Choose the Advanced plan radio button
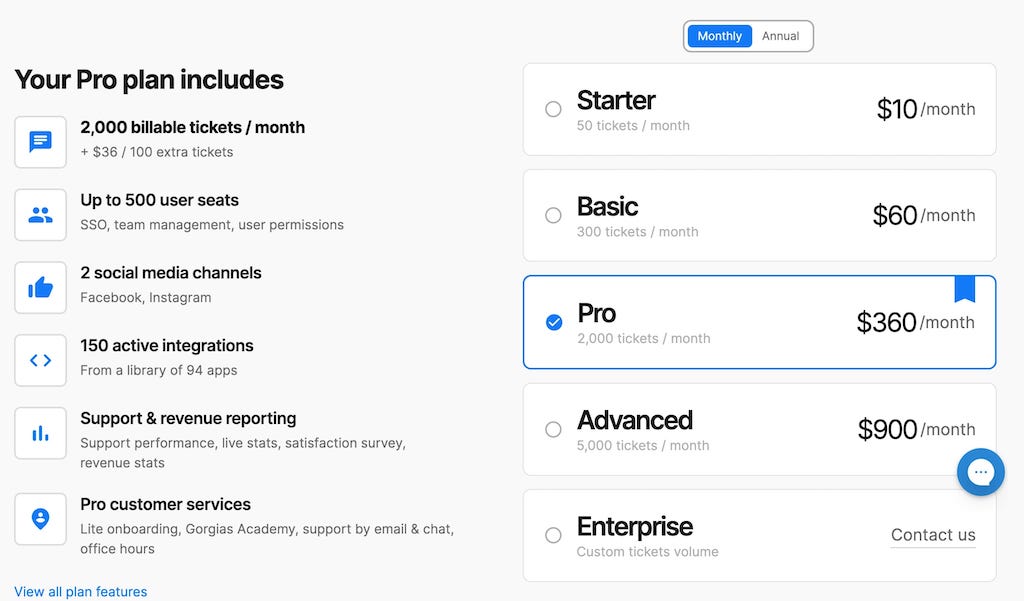This screenshot has height=601, width=1024. click(553, 429)
